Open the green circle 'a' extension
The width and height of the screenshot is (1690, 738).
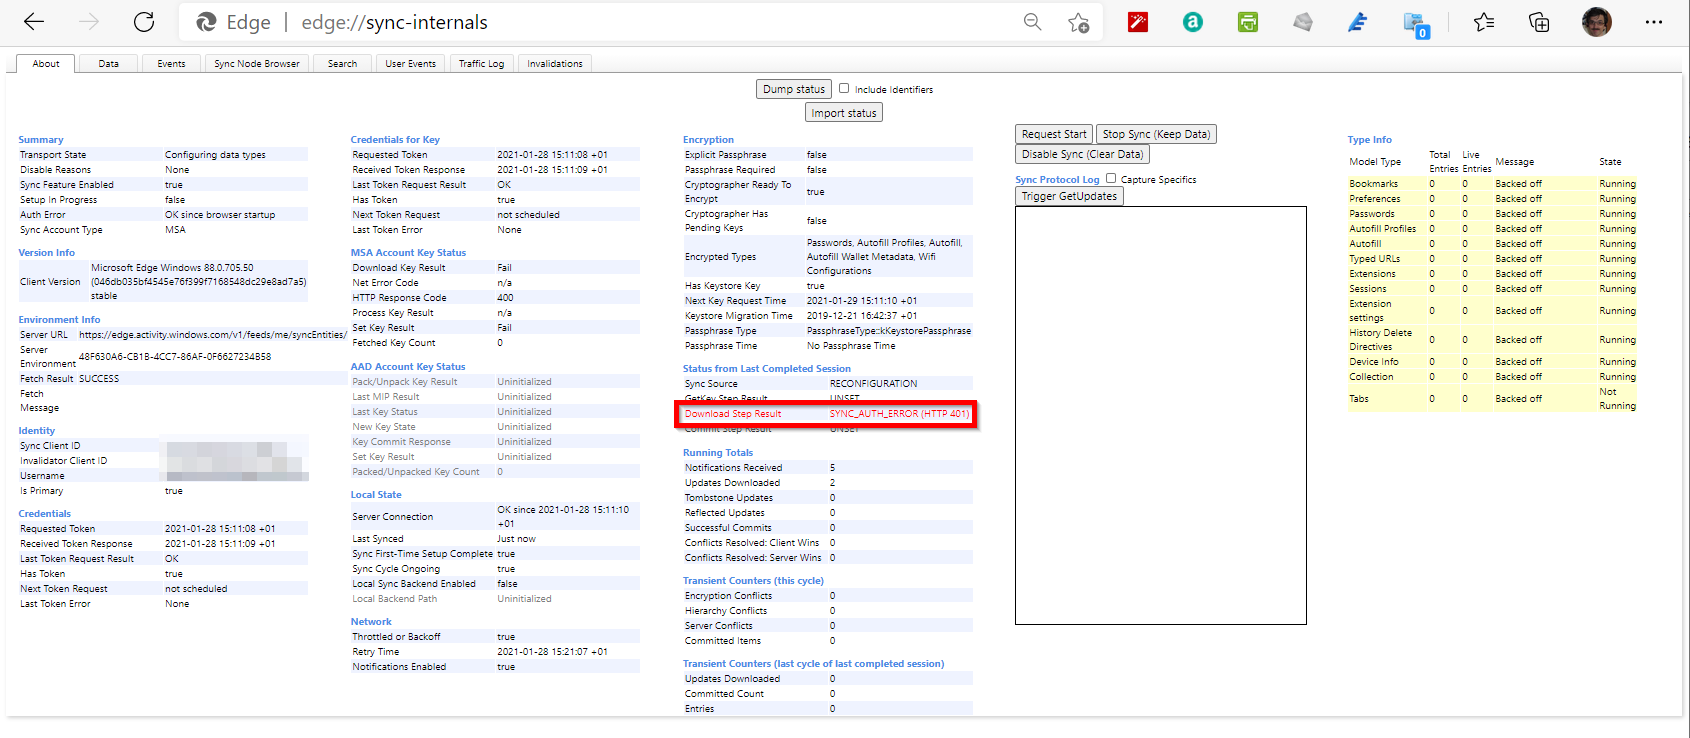[x=1193, y=22]
